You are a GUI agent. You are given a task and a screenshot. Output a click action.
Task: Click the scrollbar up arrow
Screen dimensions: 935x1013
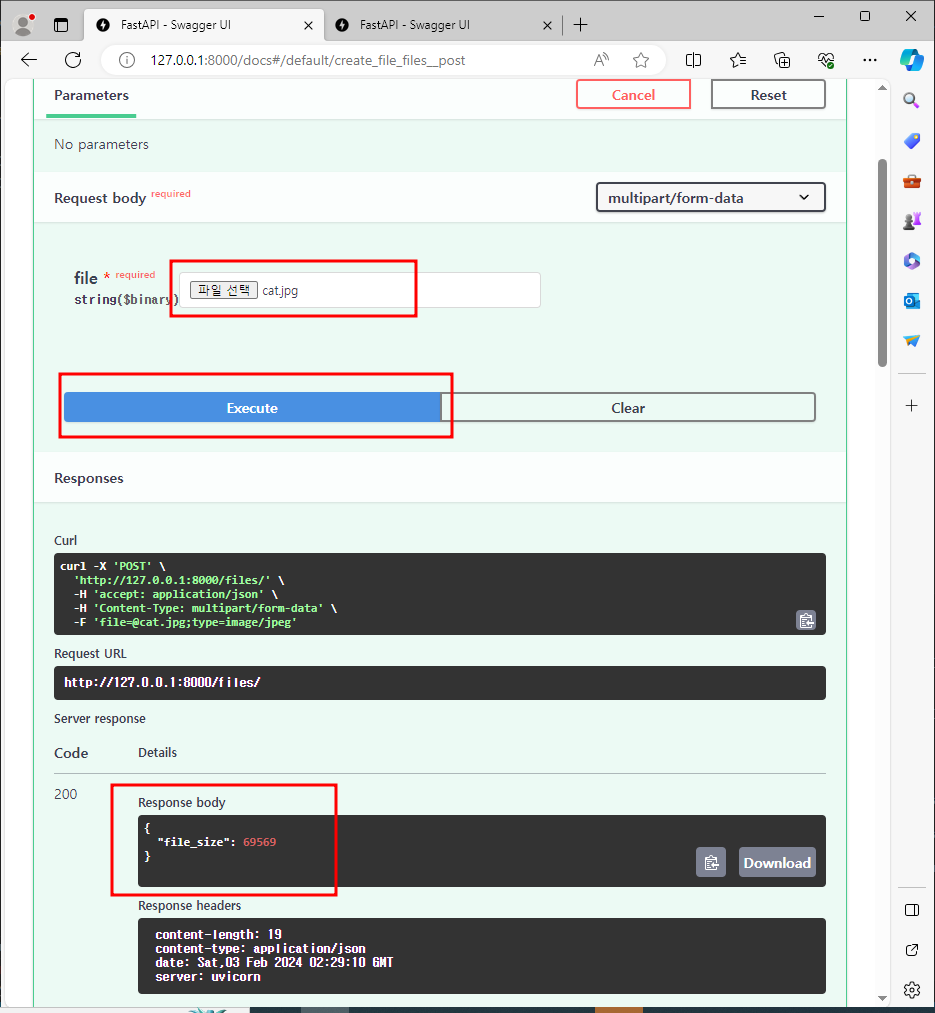tap(882, 88)
